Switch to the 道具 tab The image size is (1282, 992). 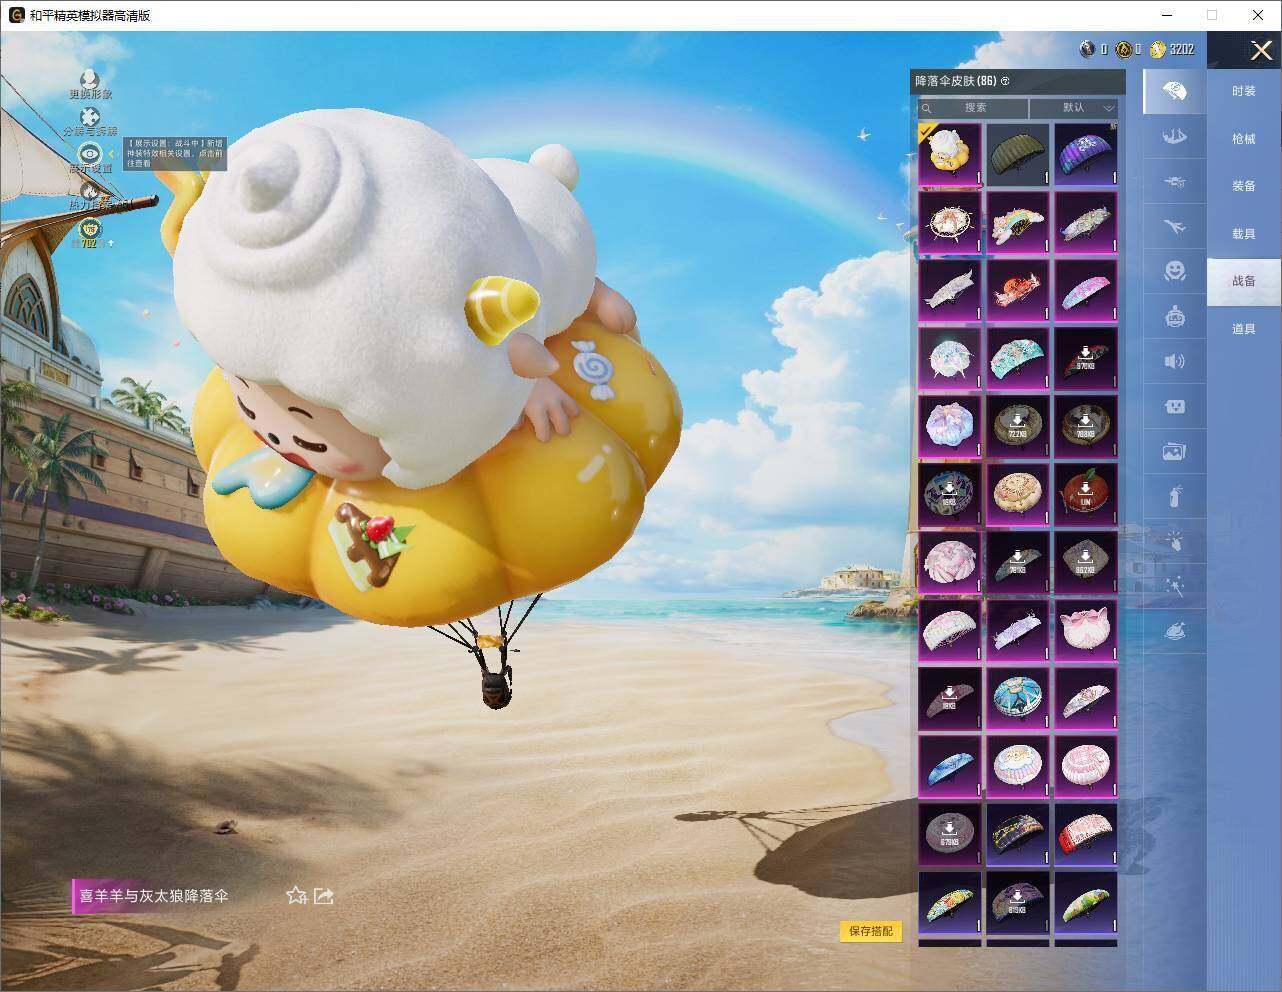(1244, 329)
